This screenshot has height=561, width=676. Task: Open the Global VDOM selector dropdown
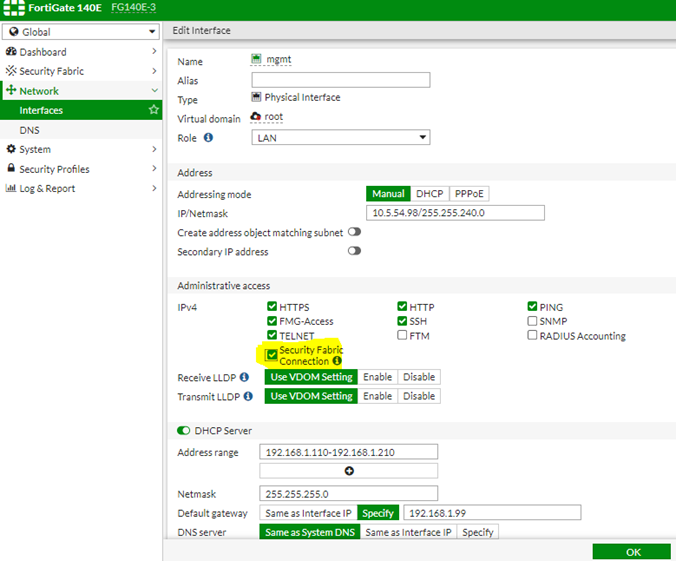(81, 32)
